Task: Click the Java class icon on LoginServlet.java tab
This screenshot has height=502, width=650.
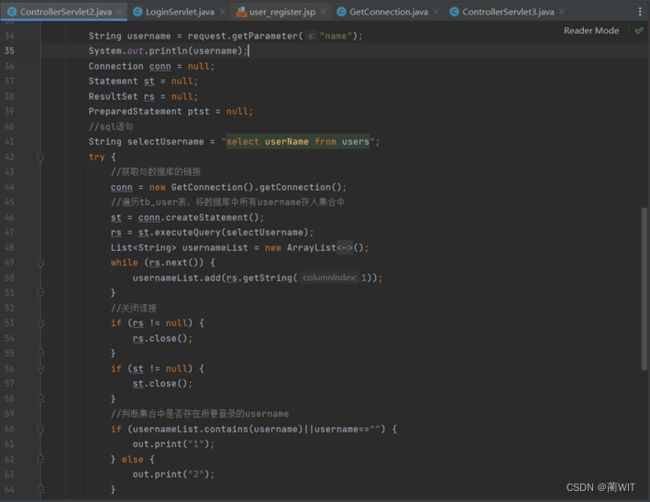Action: point(138,12)
